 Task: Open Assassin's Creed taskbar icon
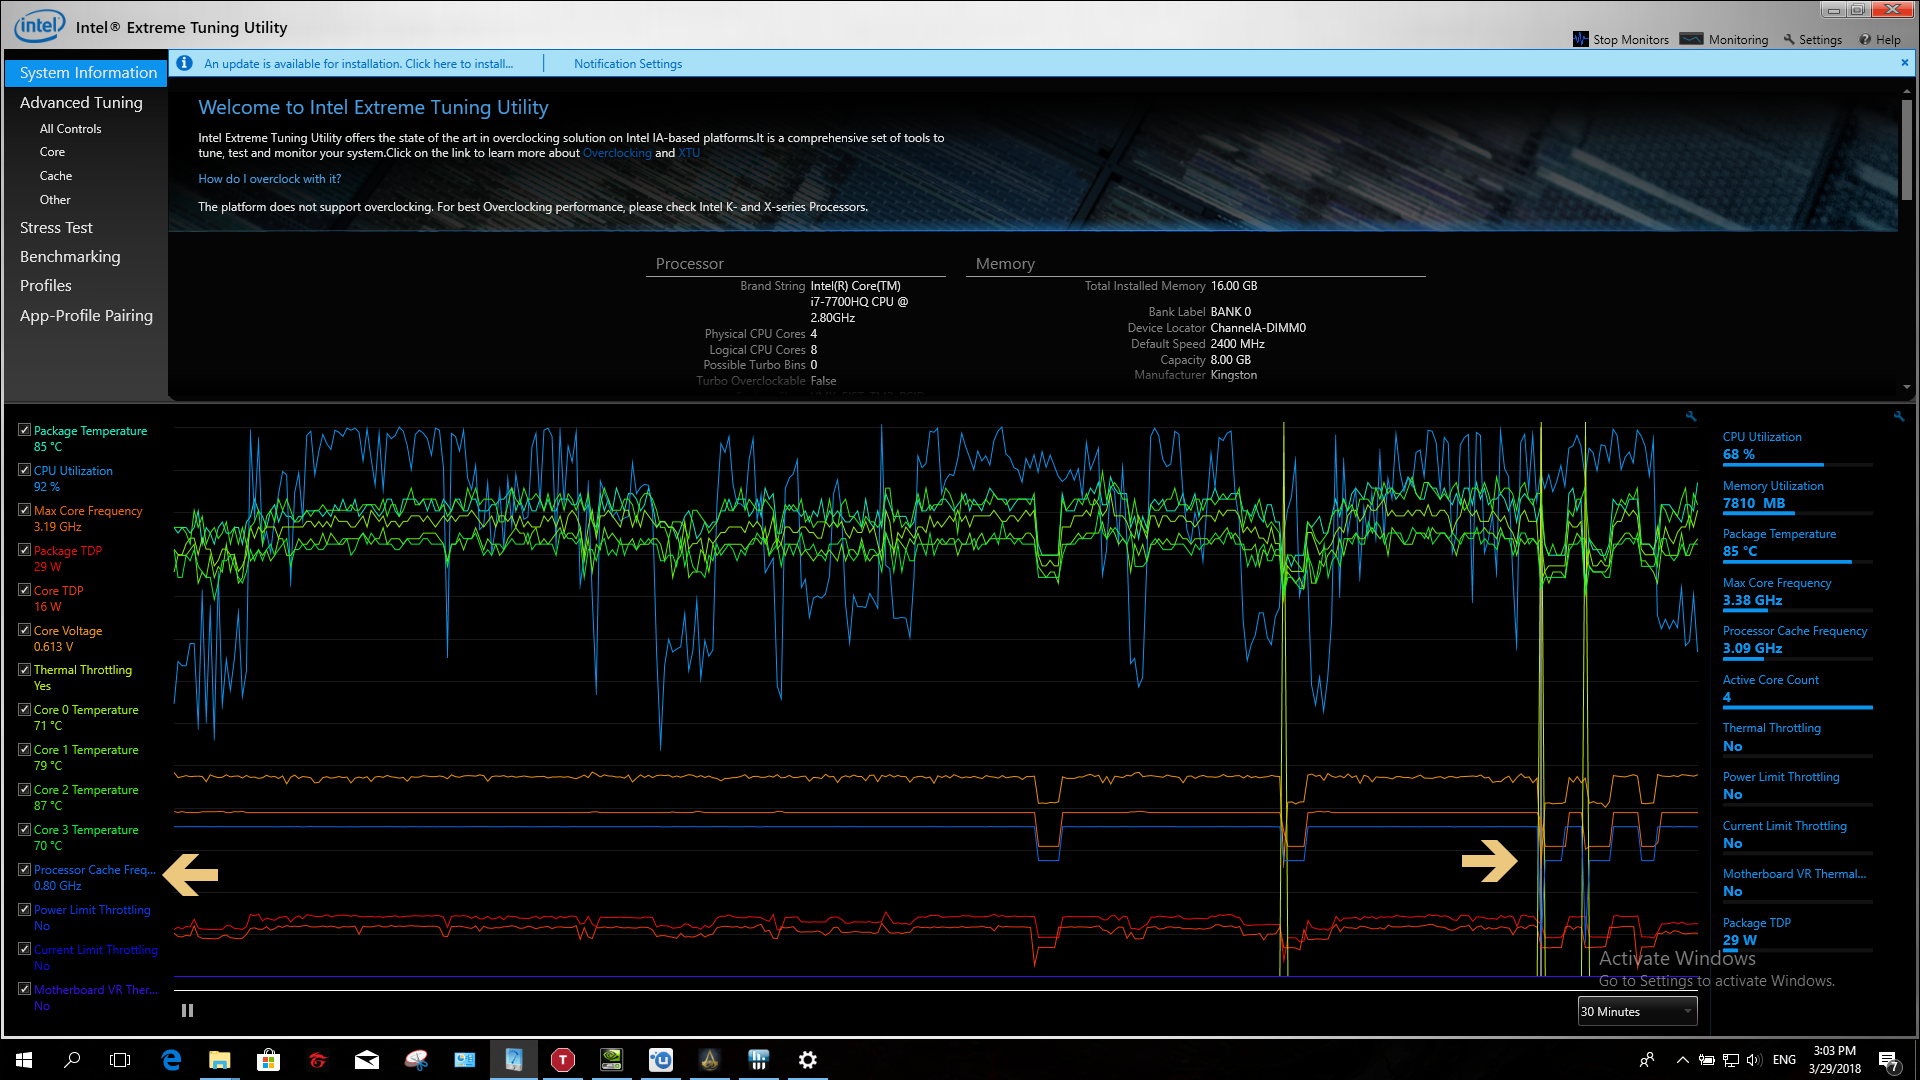[x=710, y=1060]
